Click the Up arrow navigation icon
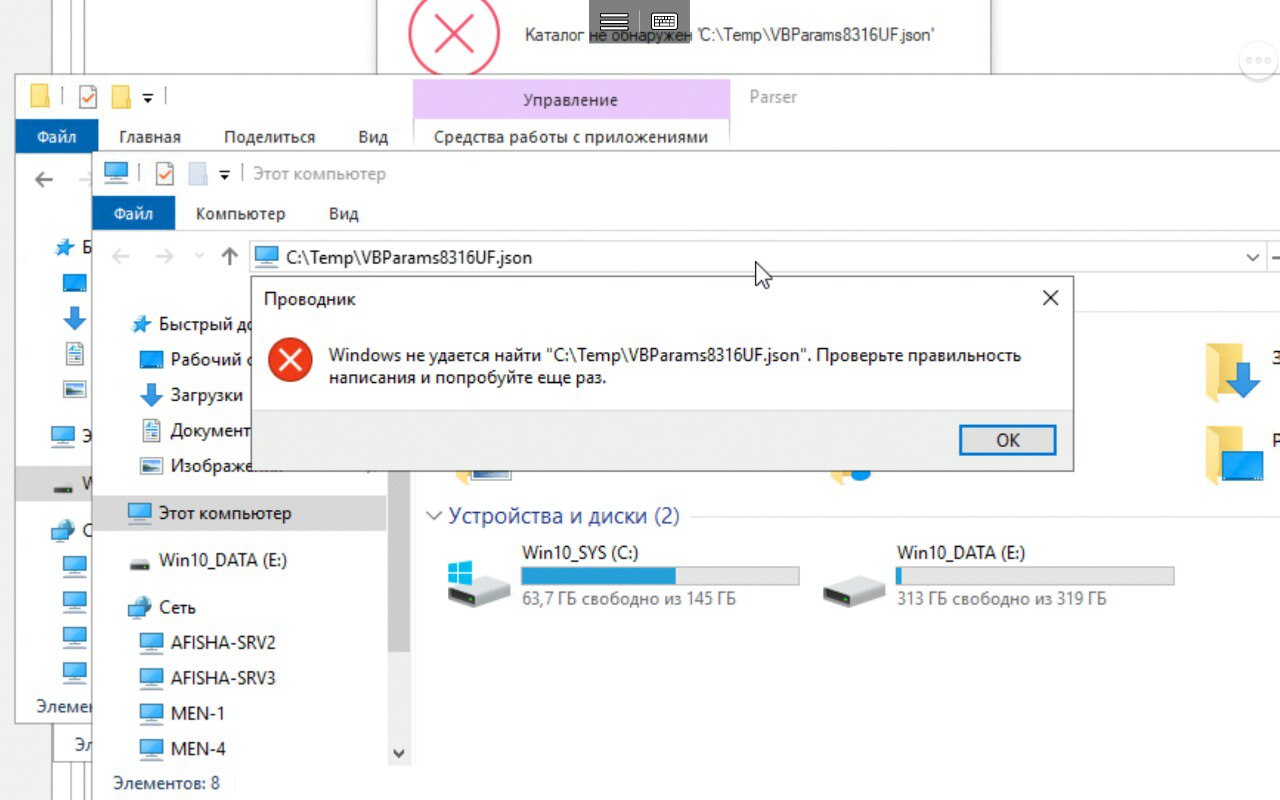The image size is (1280, 800). [x=229, y=257]
